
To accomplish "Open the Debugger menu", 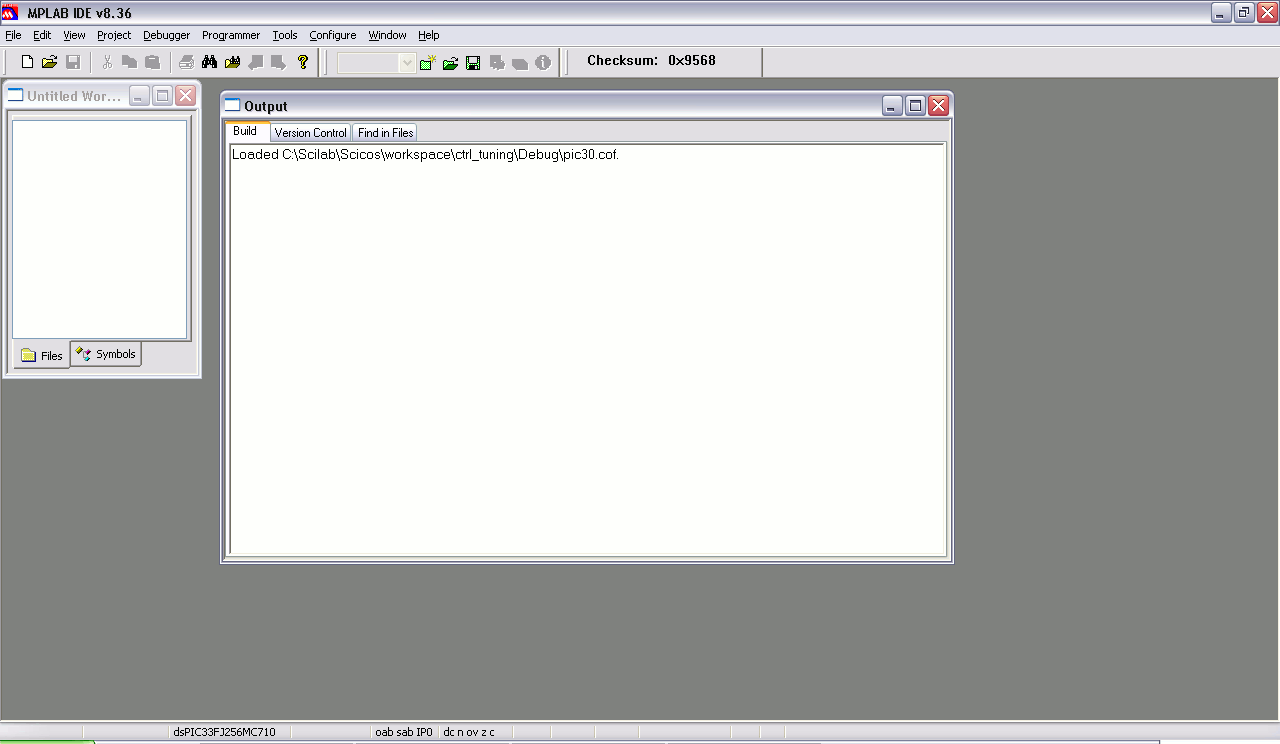I will (166, 35).
